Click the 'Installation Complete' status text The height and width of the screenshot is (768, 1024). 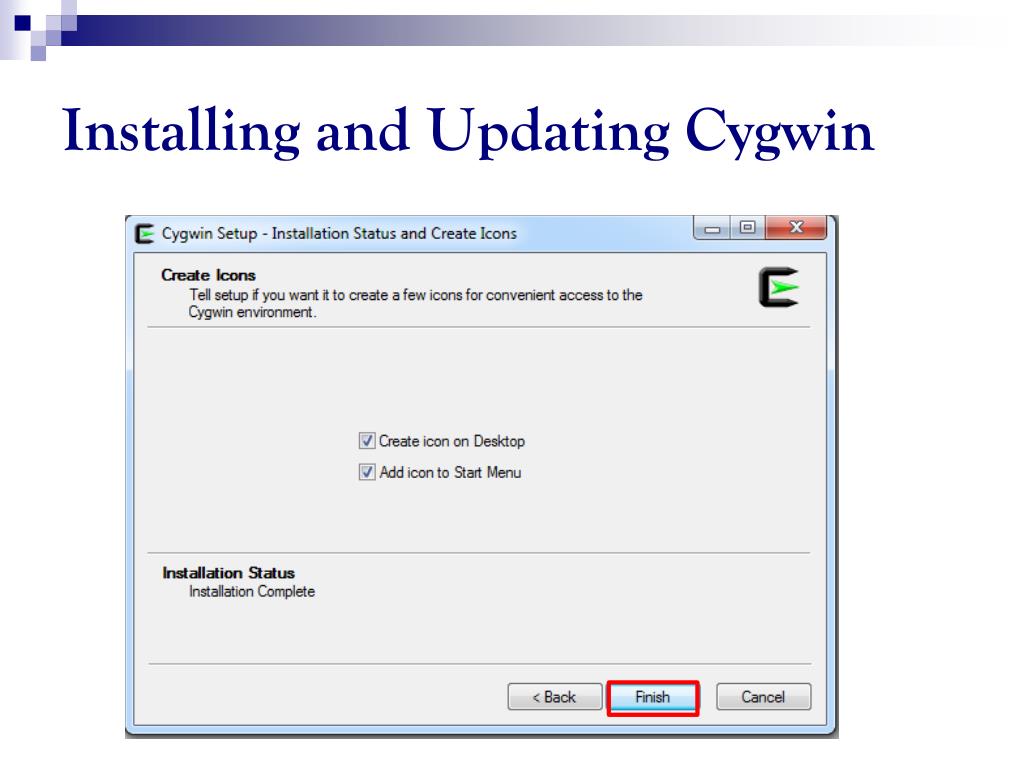(x=252, y=592)
